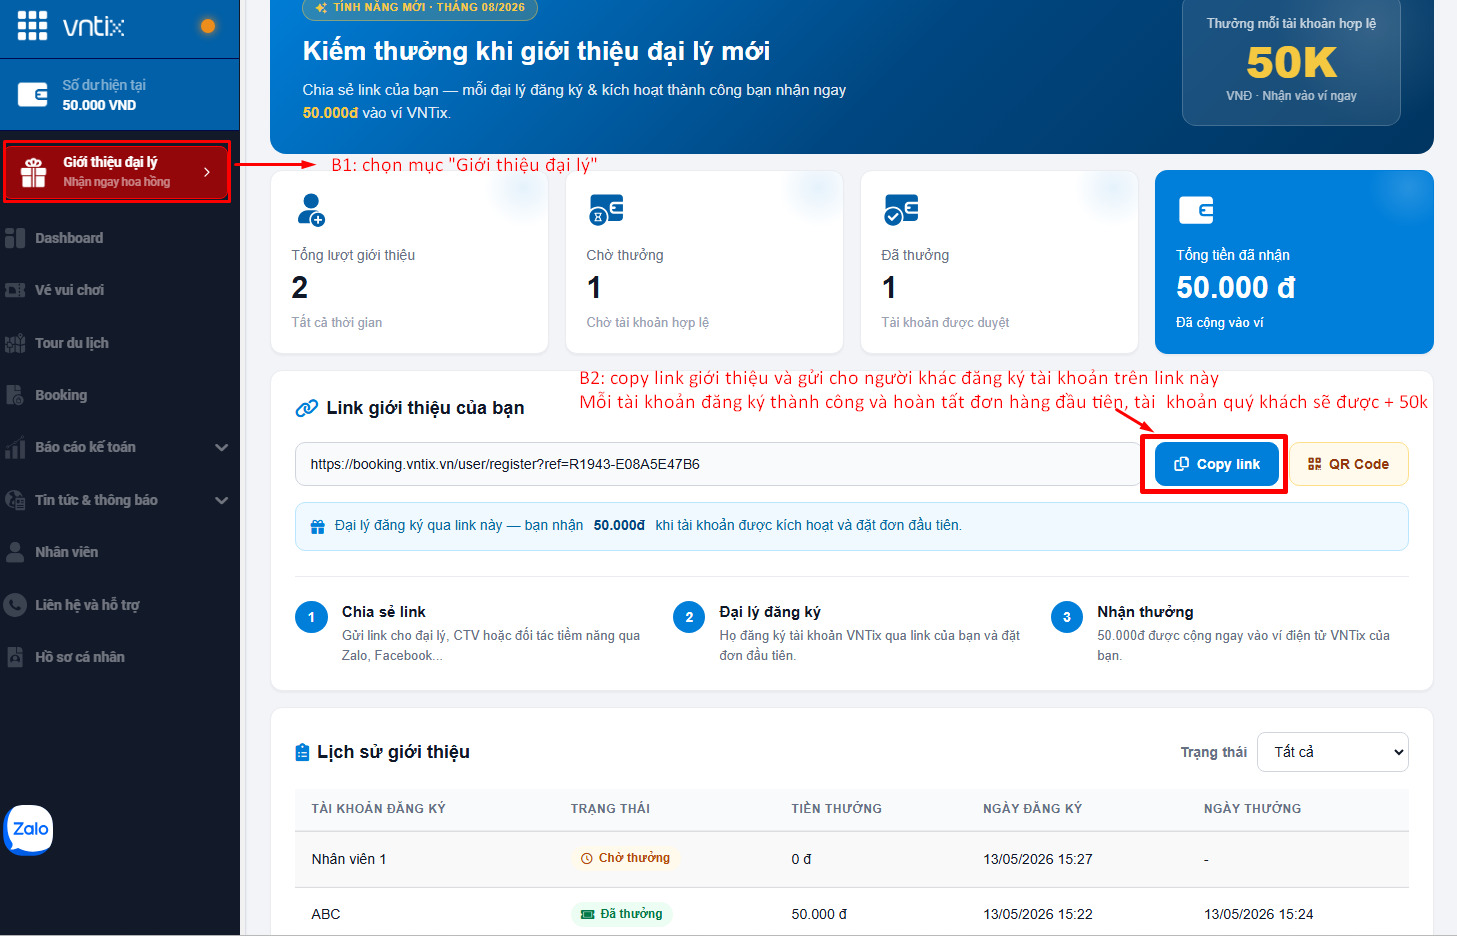Click the vntix logo
The image size is (1457, 936).
tap(94, 27)
